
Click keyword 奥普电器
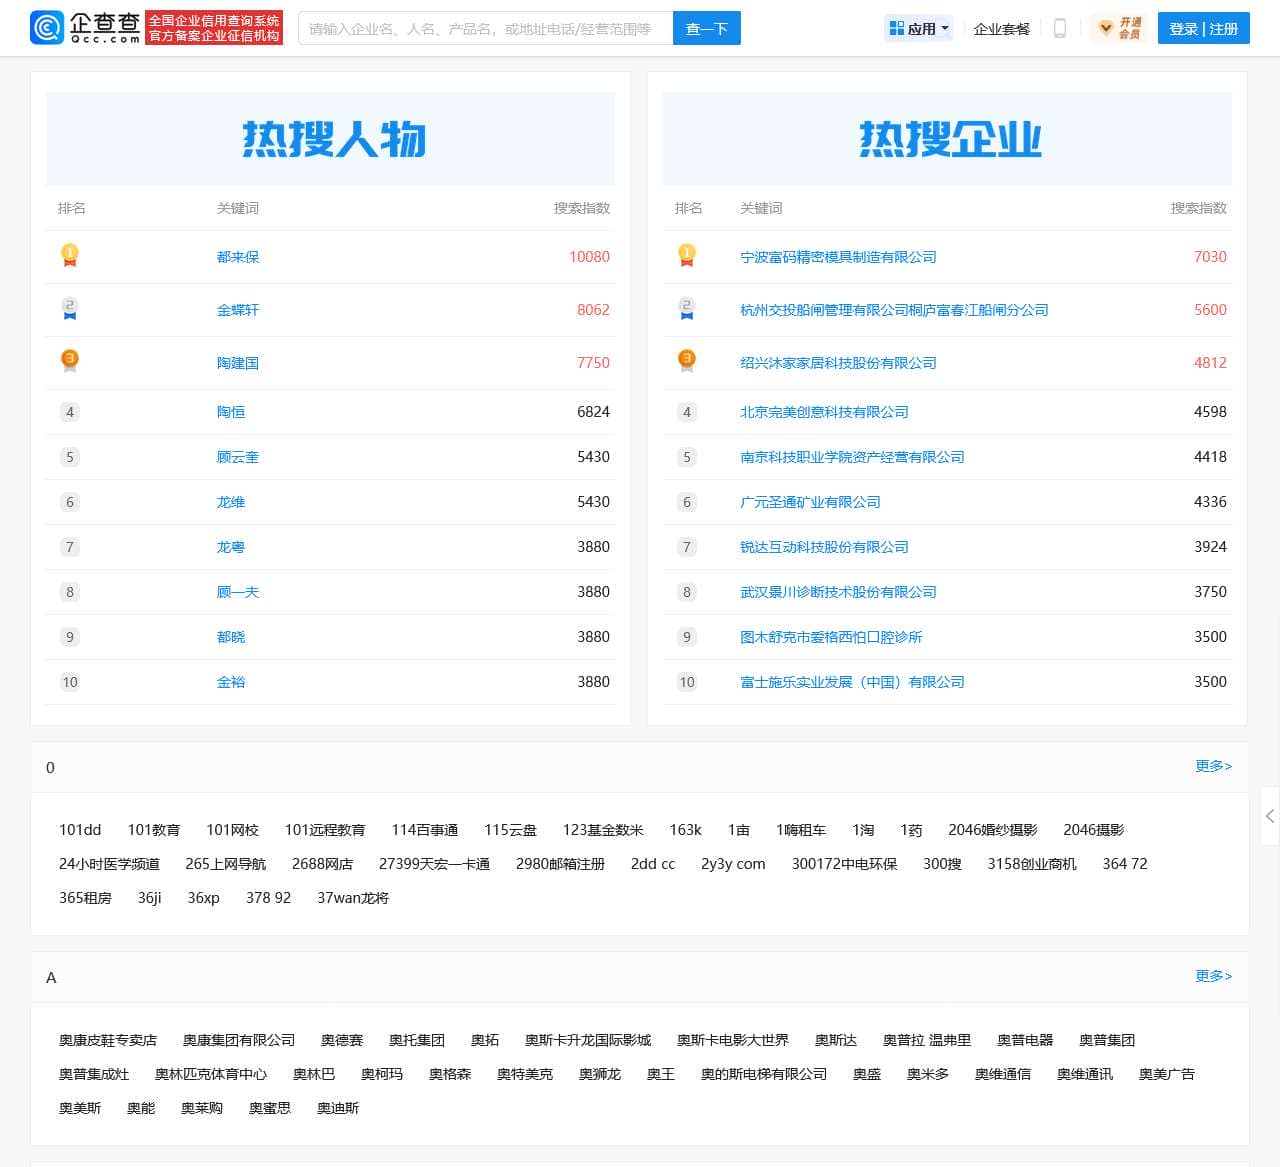click(1025, 1040)
